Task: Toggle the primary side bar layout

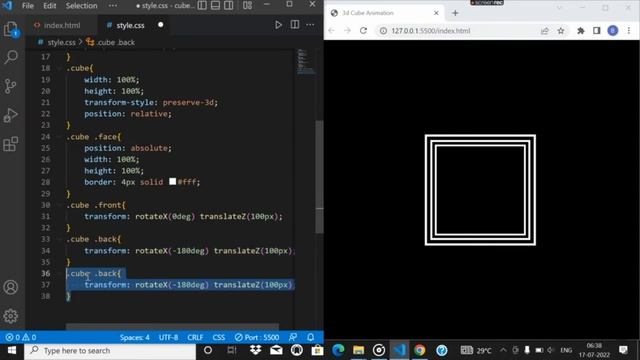Action: pos(202,5)
